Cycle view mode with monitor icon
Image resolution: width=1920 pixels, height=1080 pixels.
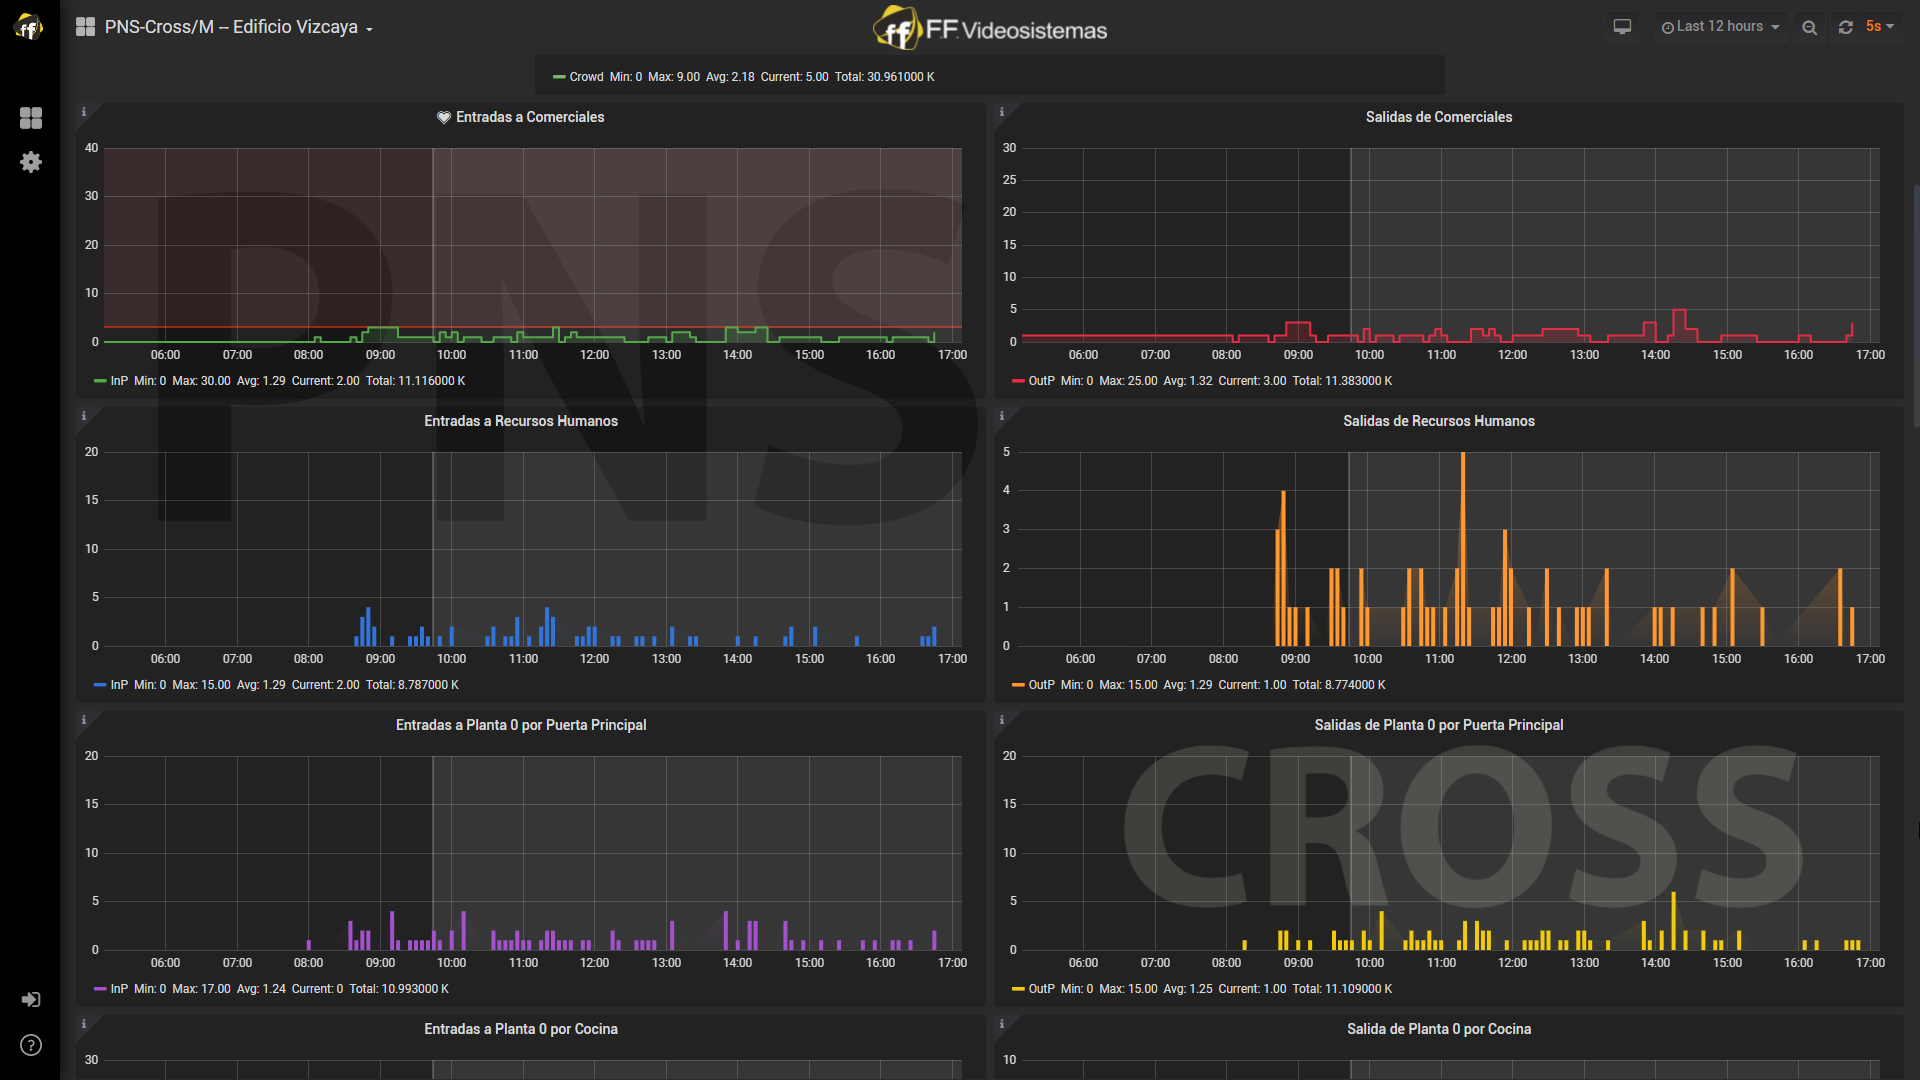coord(1622,27)
